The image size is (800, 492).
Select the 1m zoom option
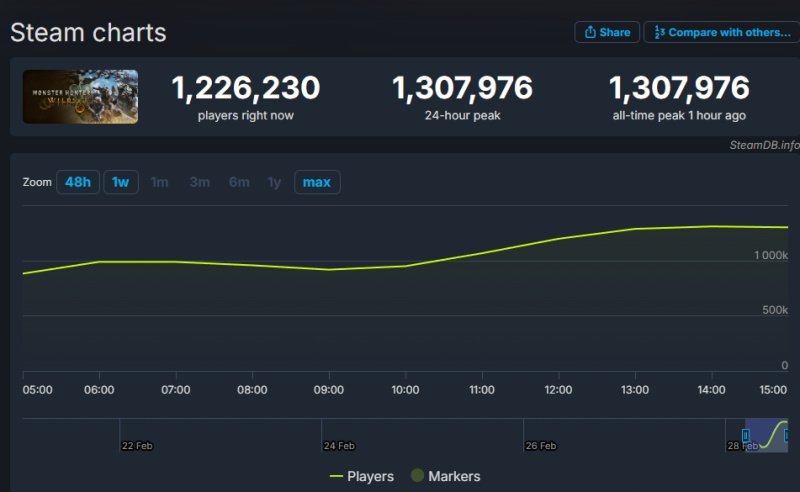[x=159, y=182]
